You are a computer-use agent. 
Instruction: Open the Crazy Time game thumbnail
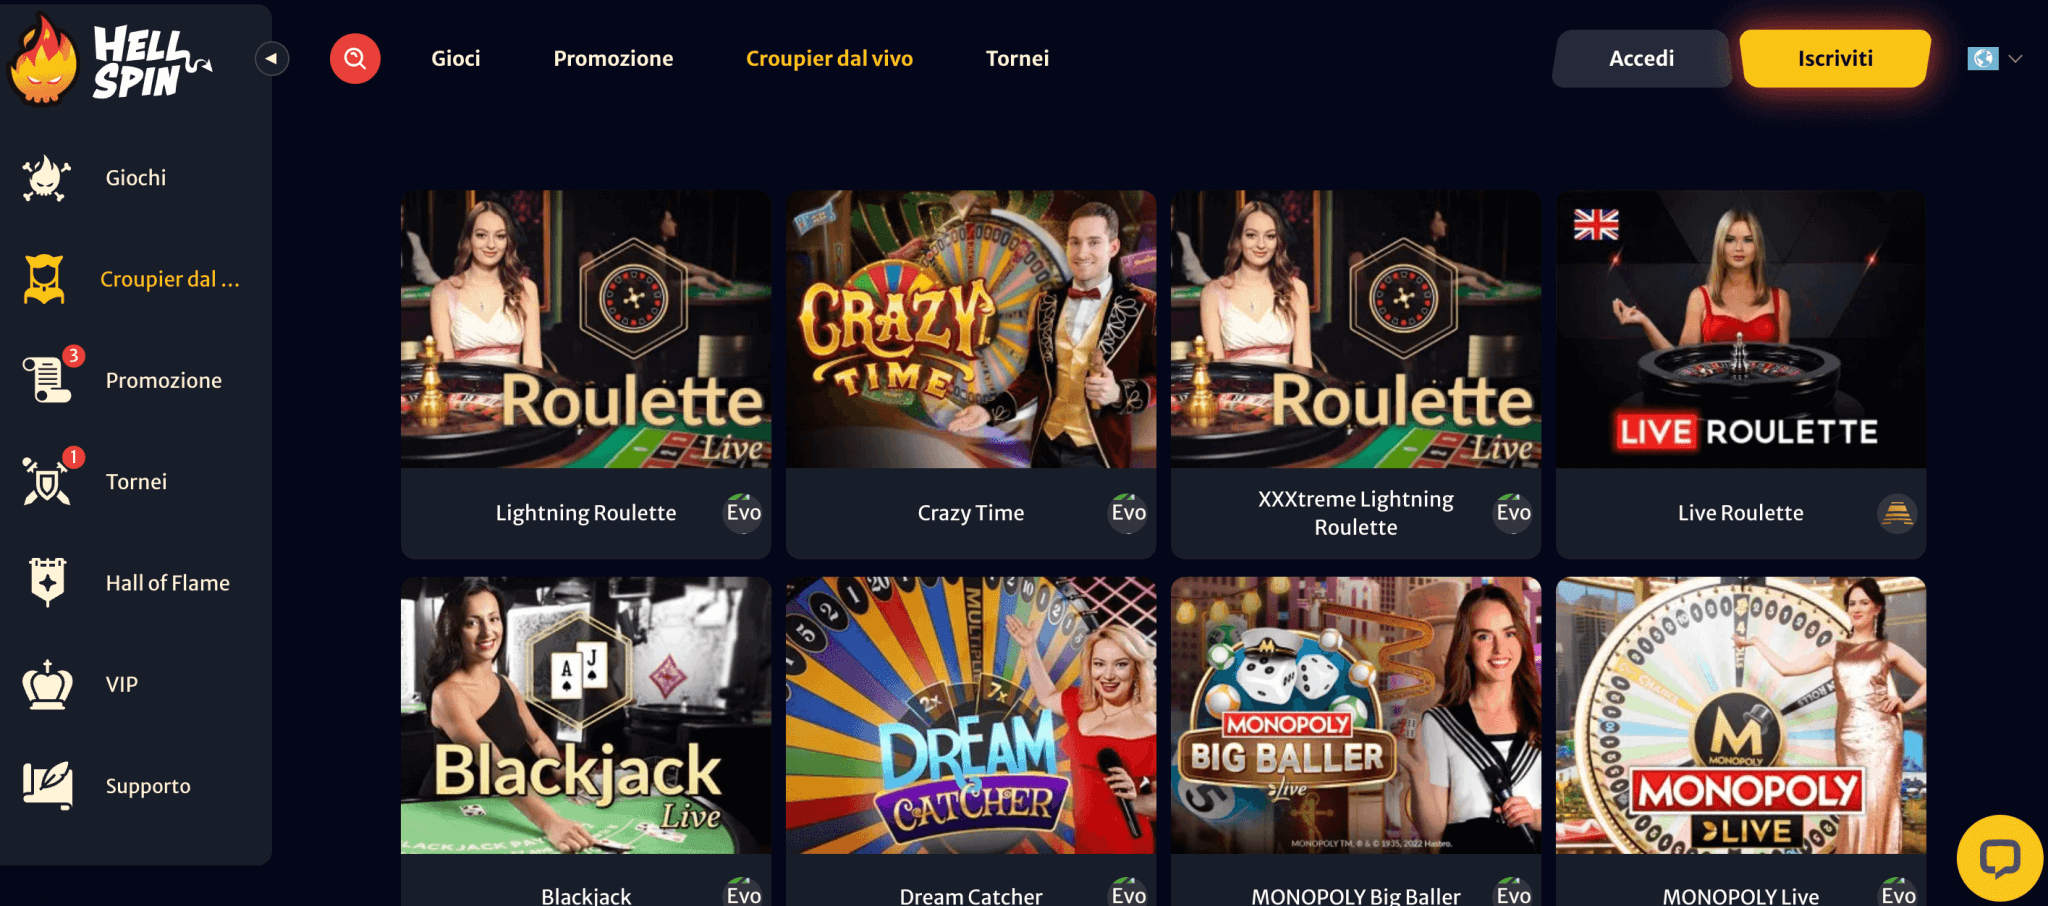point(971,329)
